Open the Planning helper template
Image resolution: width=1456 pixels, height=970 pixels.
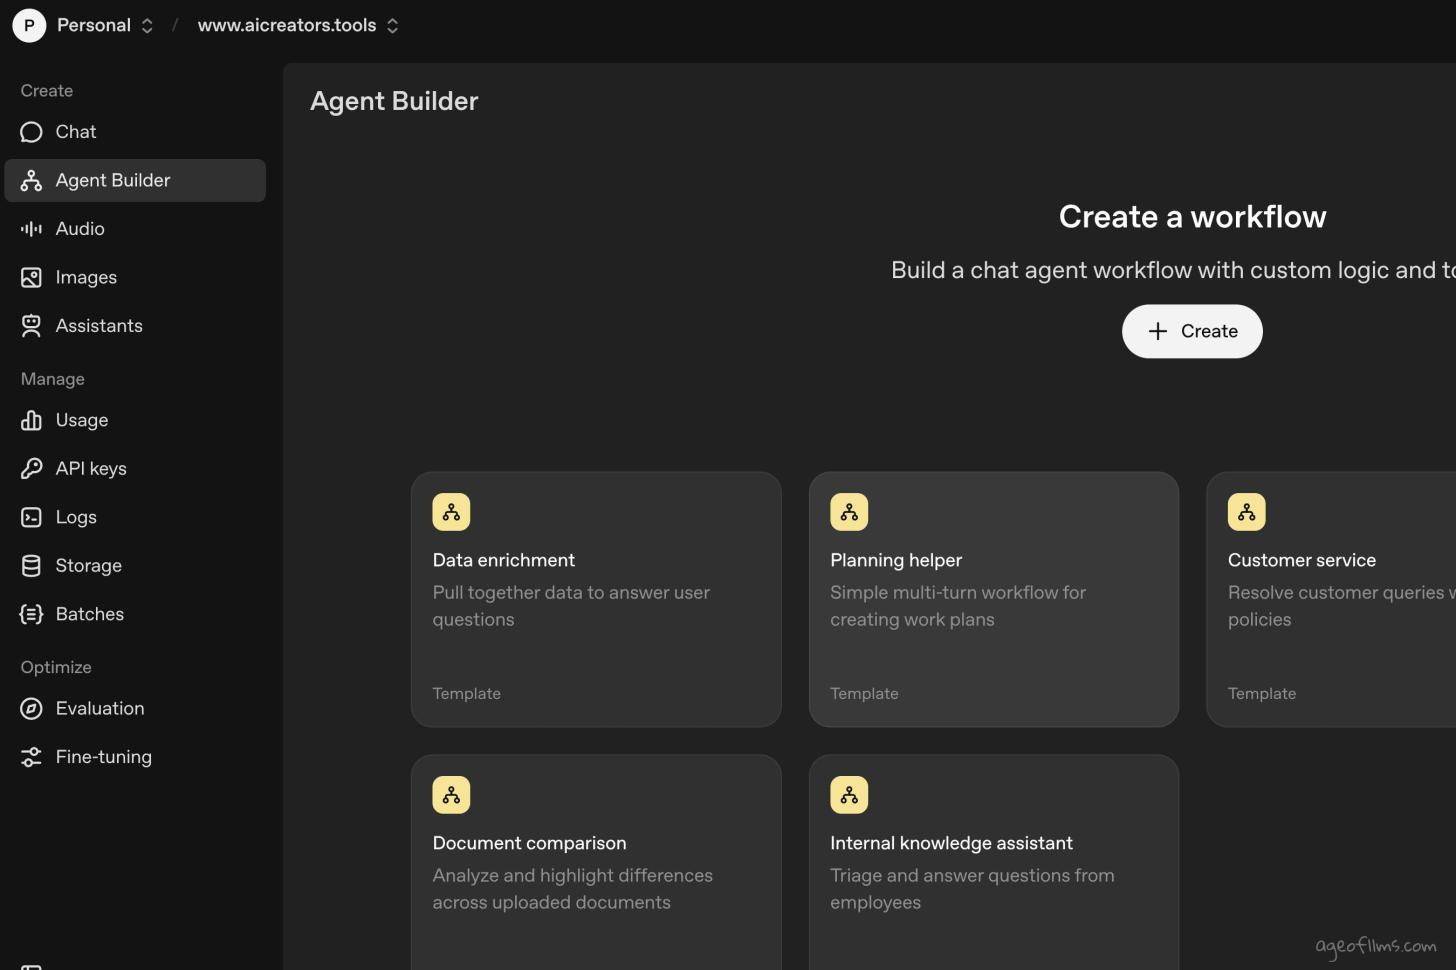tap(993, 600)
